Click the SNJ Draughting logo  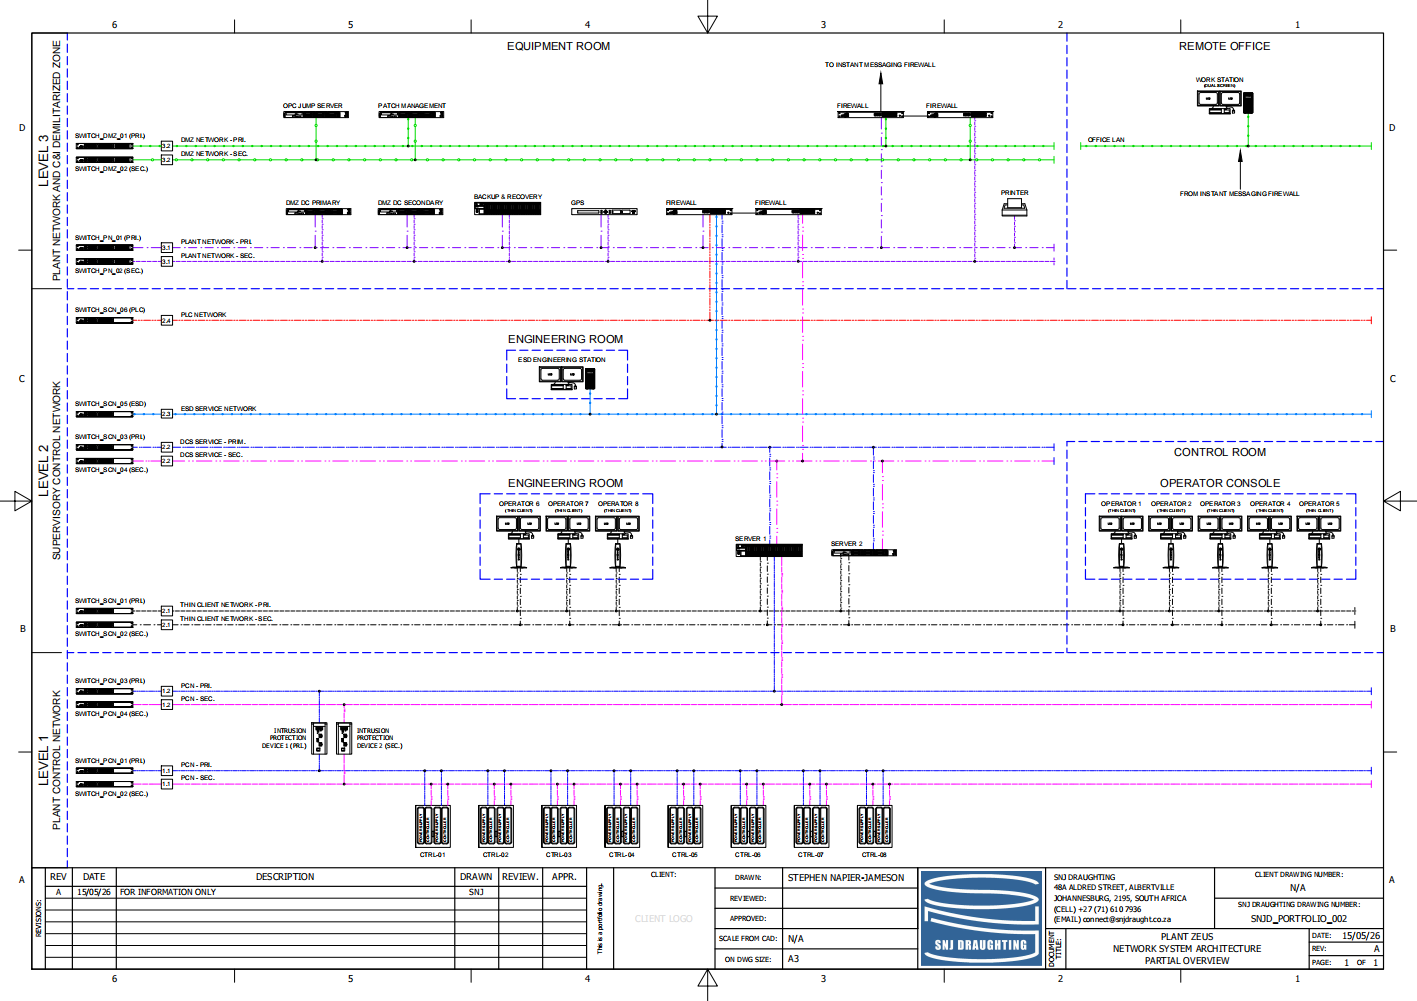[x=981, y=918]
